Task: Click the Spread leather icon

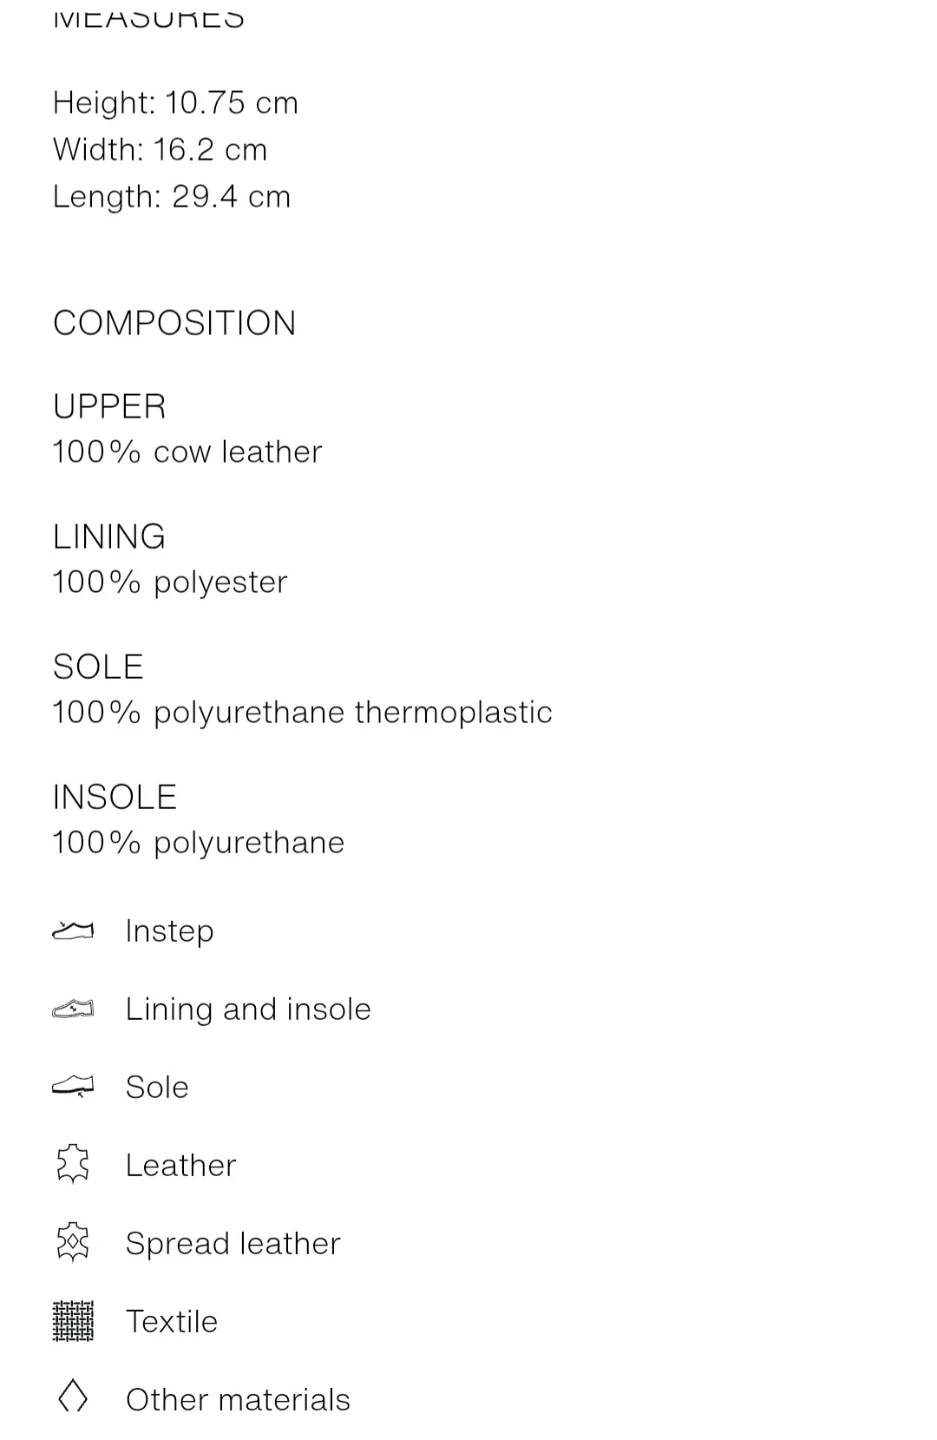Action: click(x=72, y=1242)
